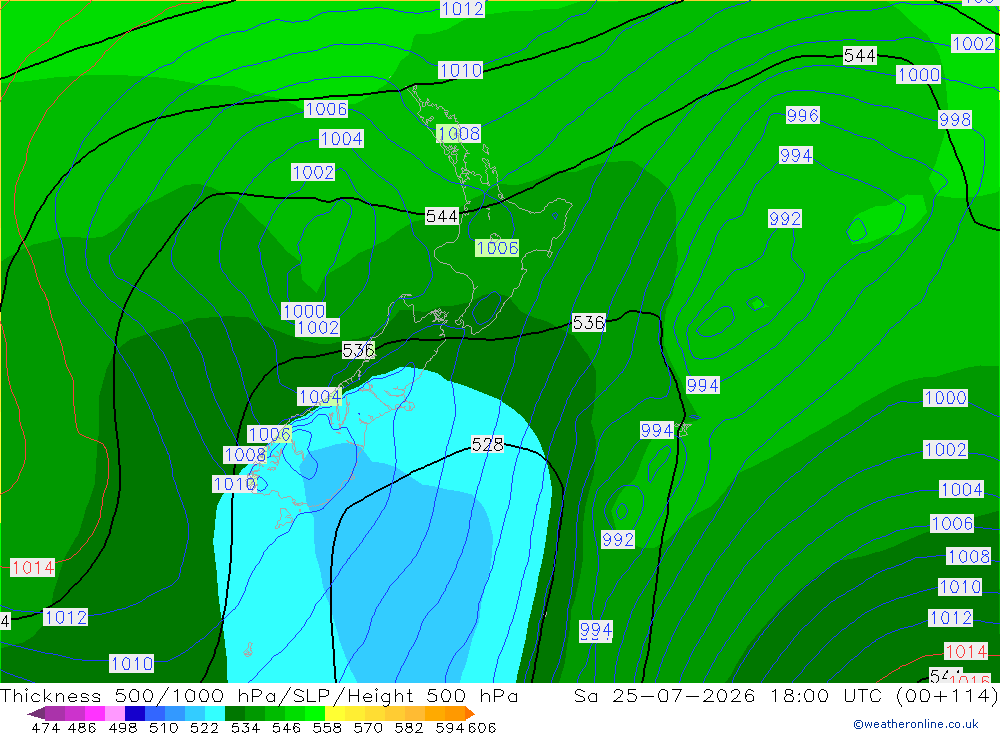Click the 994 label next to 996
This screenshot has width=1000, height=733.
pyautogui.click(x=795, y=156)
